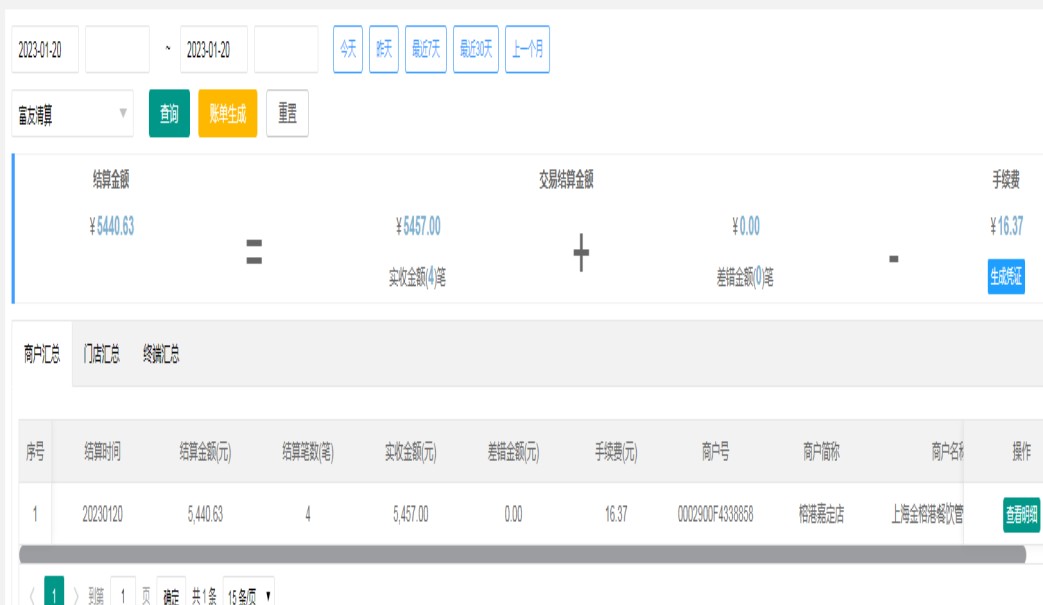The height and width of the screenshot is (605, 1043).
Task: Click the yellow 账单生成 button
Action: tap(227, 114)
